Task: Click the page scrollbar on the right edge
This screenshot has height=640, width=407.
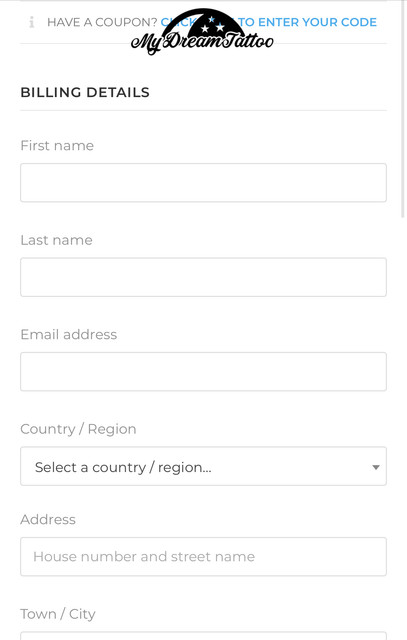Action: pos(403,108)
